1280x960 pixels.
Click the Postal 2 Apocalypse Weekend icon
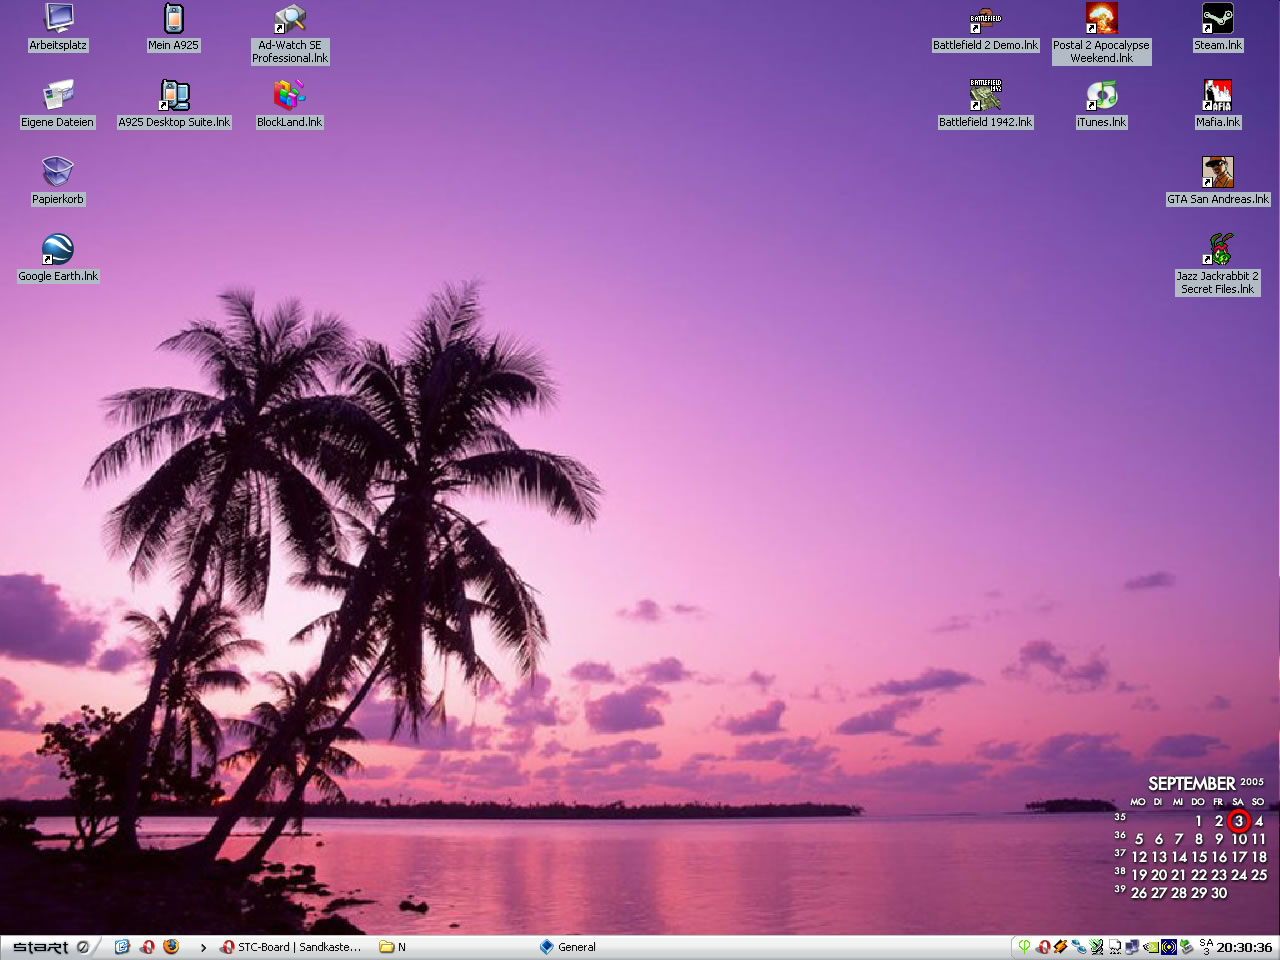click(x=1101, y=19)
